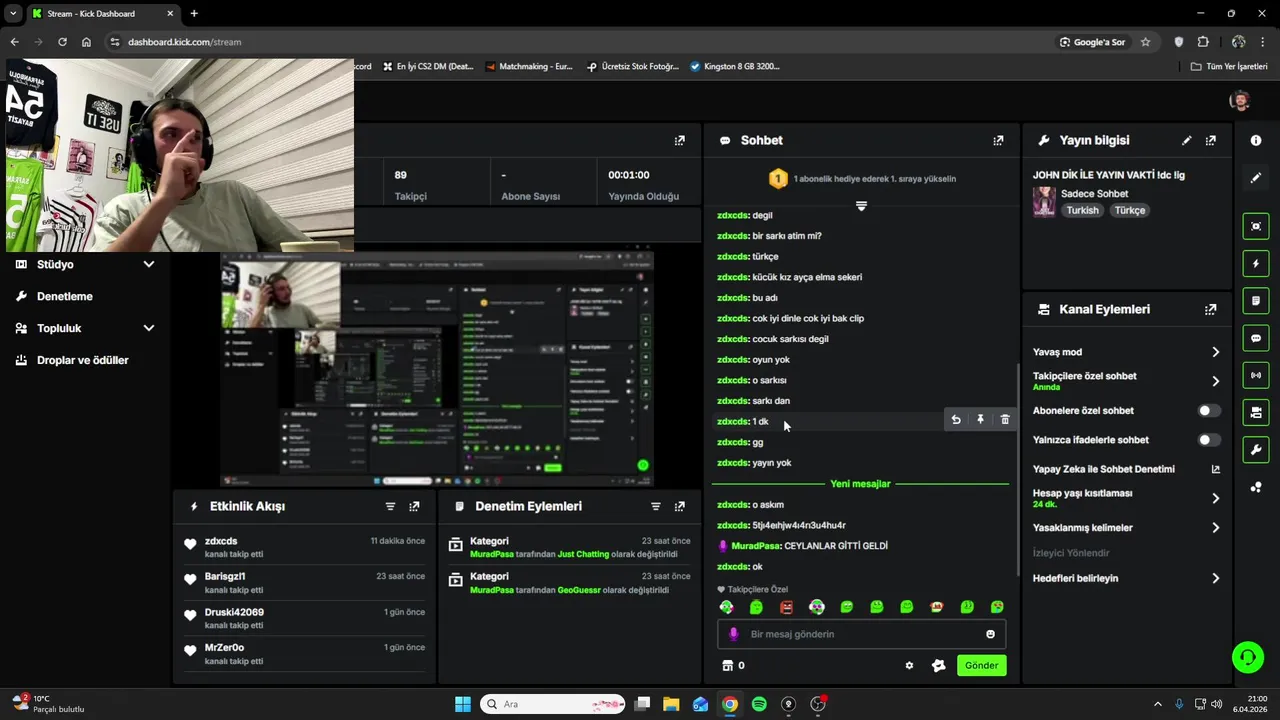This screenshot has height=720, width=1280.
Task: Toggle the chat bubble panel icon in sidebar
Action: click(1256, 338)
